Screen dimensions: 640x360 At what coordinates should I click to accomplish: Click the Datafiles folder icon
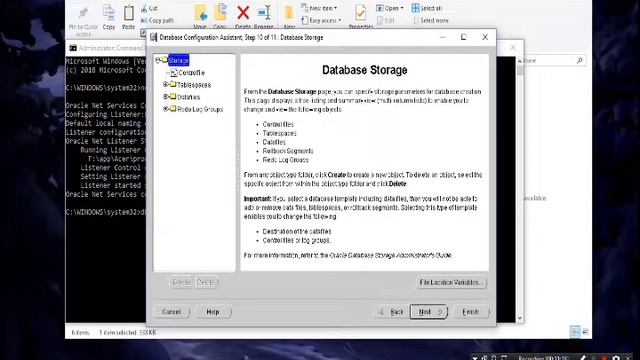pyautogui.click(x=173, y=97)
